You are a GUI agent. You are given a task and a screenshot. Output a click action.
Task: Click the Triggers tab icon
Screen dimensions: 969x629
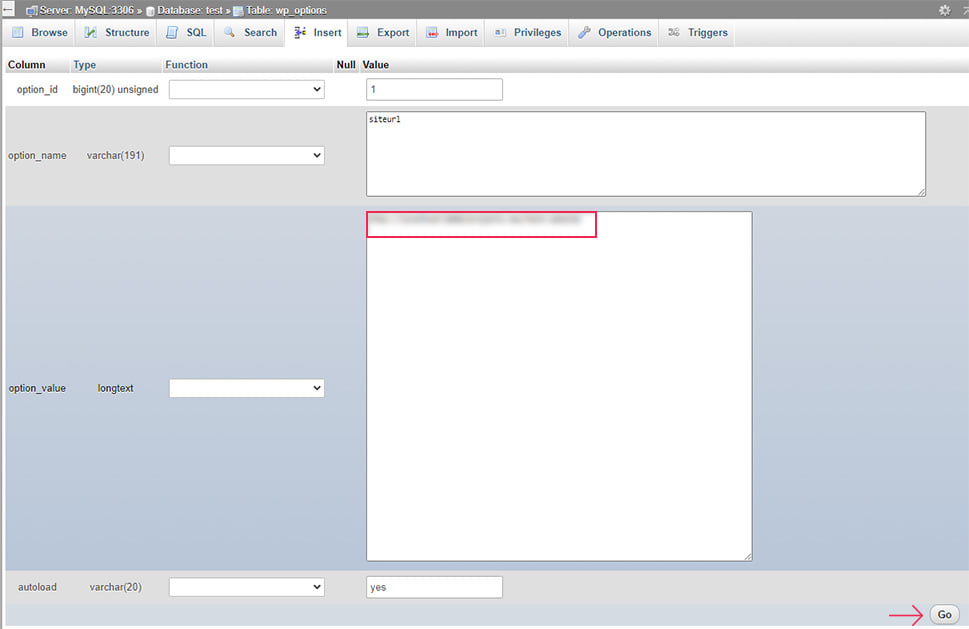point(674,32)
